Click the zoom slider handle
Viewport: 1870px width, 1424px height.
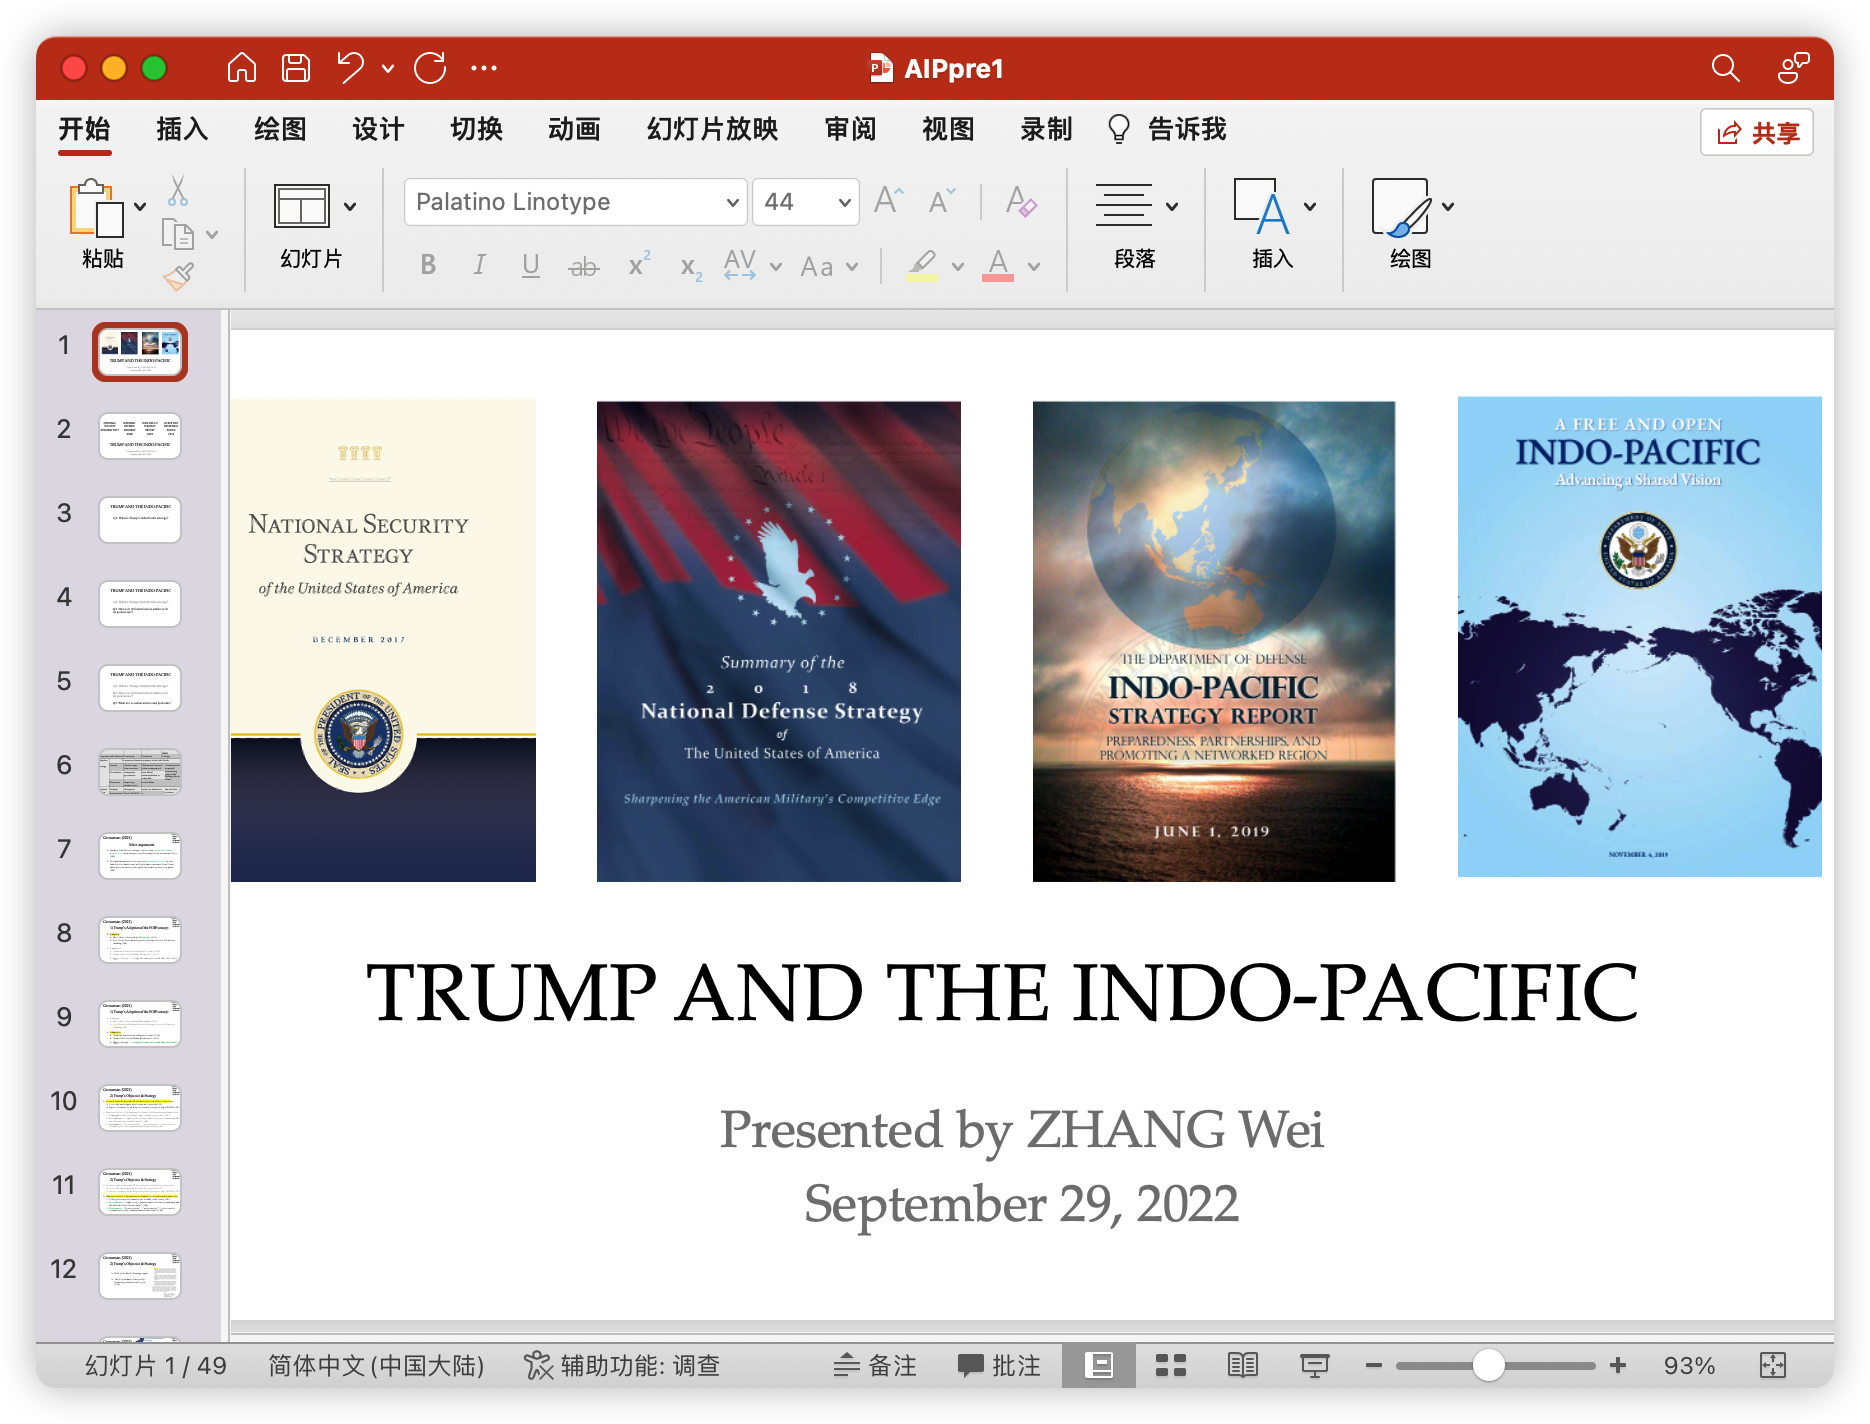pyautogui.click(x=1489, y=1365)
